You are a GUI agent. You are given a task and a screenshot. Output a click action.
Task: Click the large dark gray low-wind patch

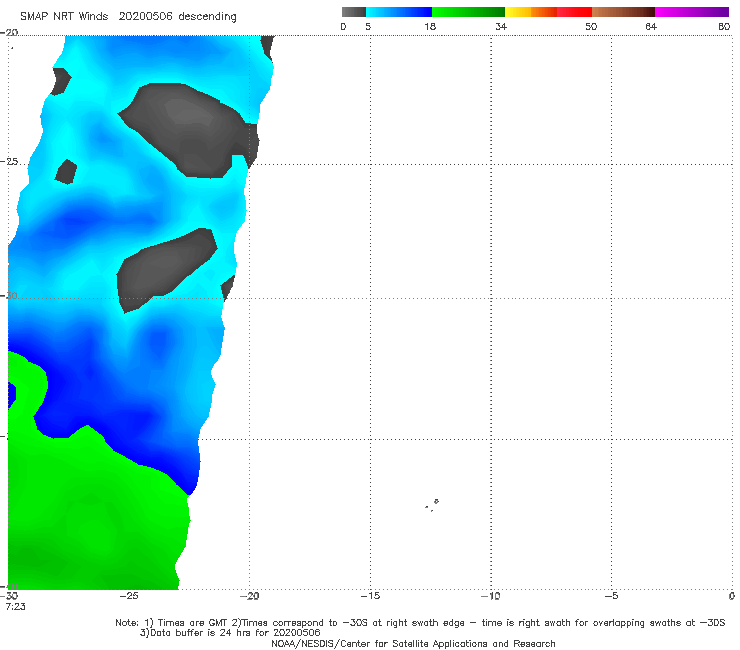coord(189,131)
